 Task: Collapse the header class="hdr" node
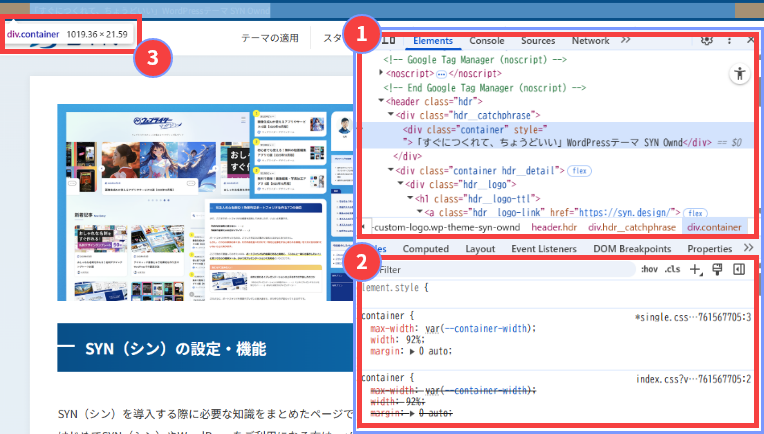pyautogui.click(x=381, y=101)
